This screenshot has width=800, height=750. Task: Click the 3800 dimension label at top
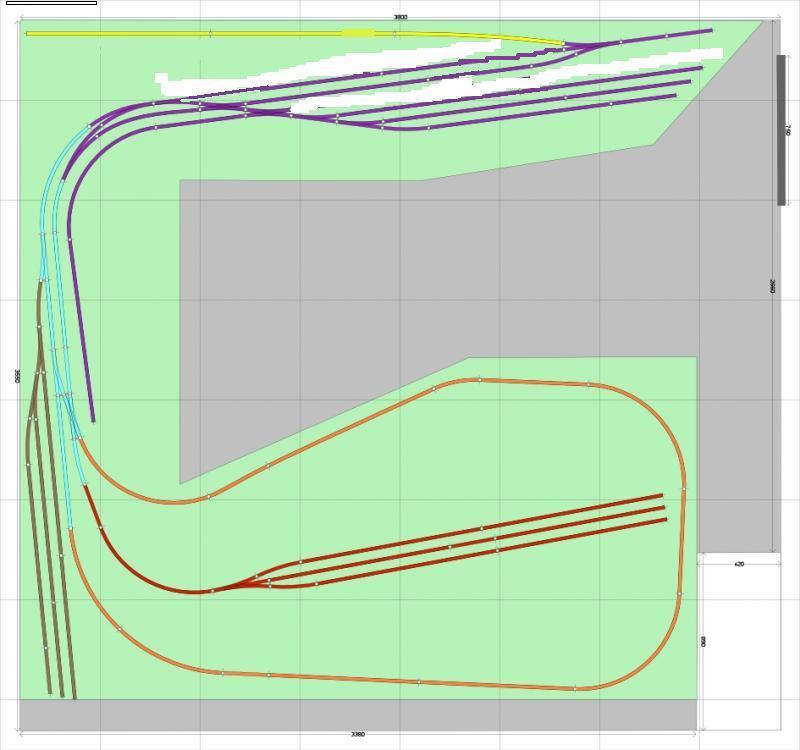401,17
